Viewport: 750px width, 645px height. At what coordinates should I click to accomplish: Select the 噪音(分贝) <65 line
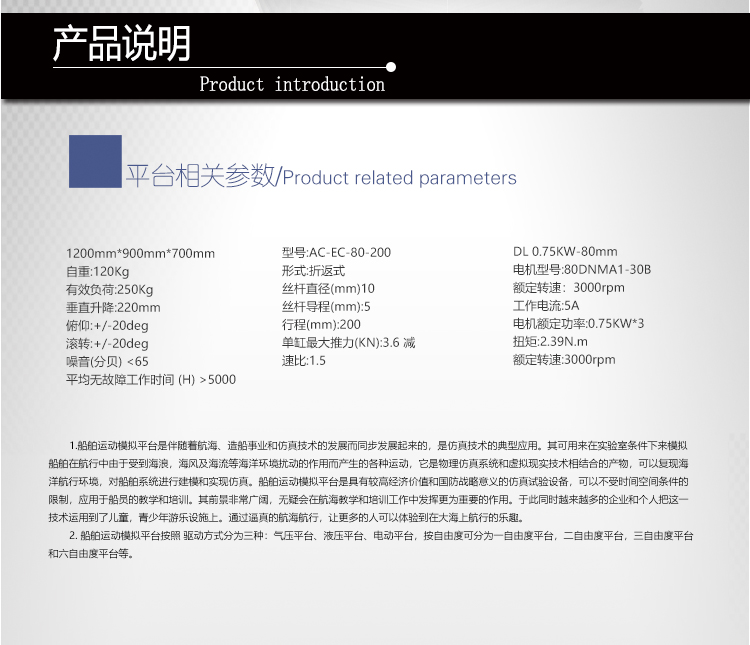pyautogui.click(x=107, y=361)
